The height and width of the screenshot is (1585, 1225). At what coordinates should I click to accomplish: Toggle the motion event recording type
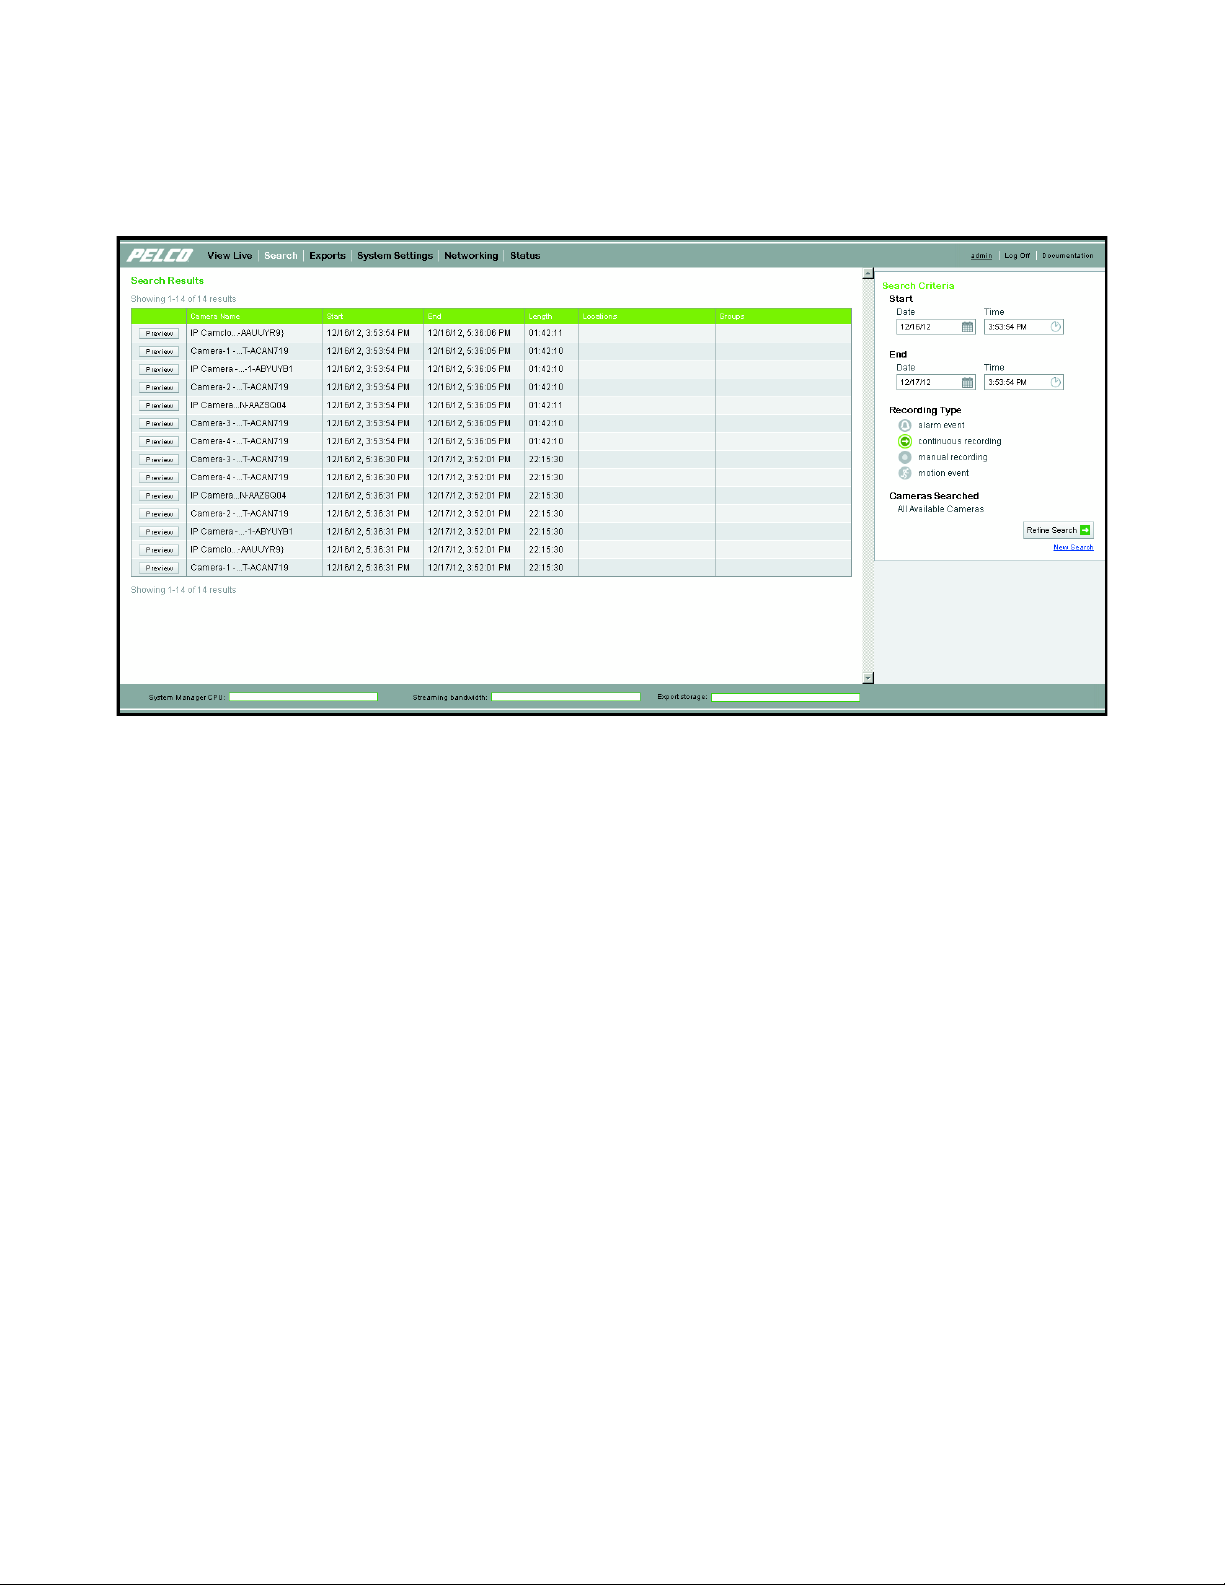(905, 473)
